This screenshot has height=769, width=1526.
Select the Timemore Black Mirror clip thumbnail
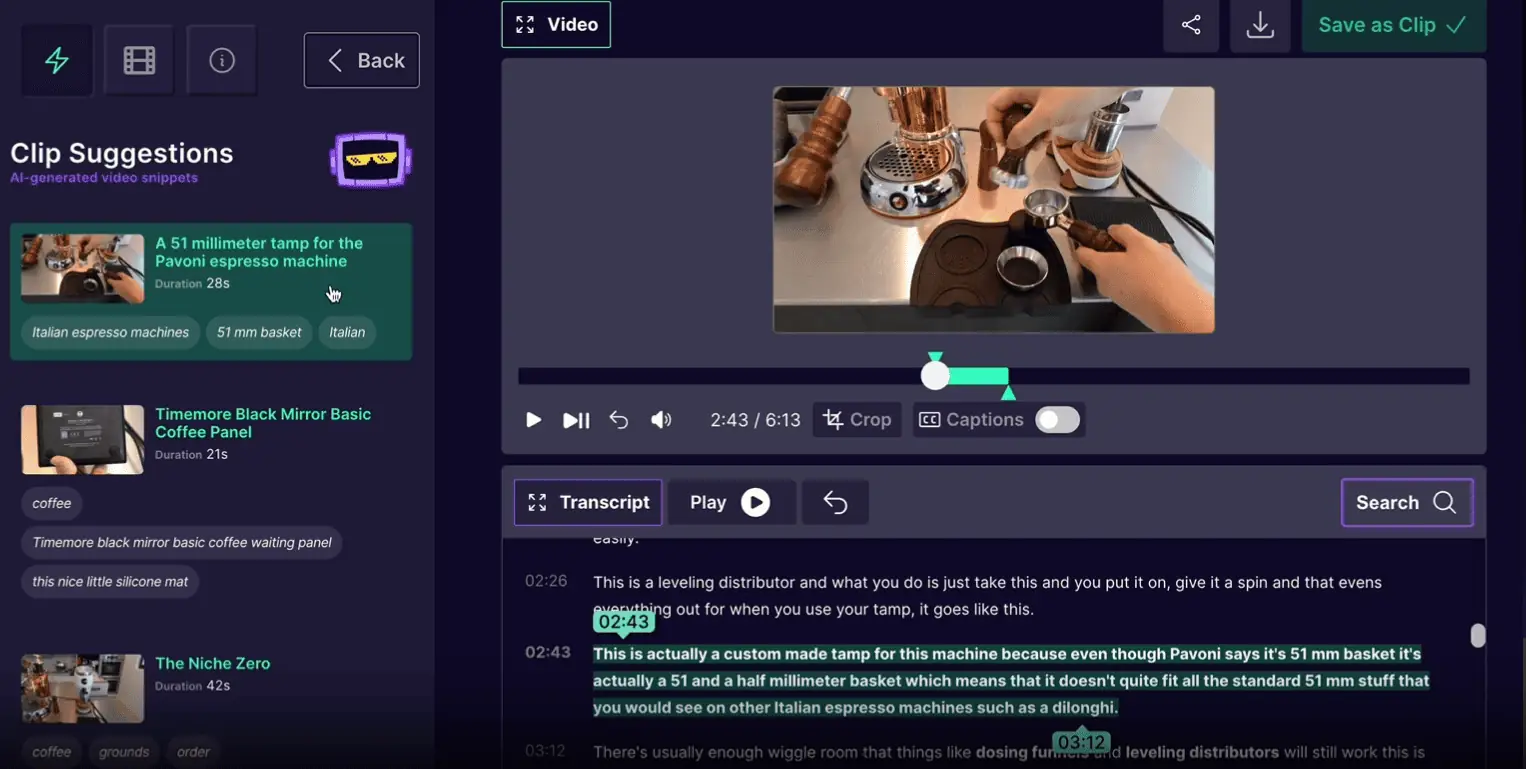click(x=82, y=439)
